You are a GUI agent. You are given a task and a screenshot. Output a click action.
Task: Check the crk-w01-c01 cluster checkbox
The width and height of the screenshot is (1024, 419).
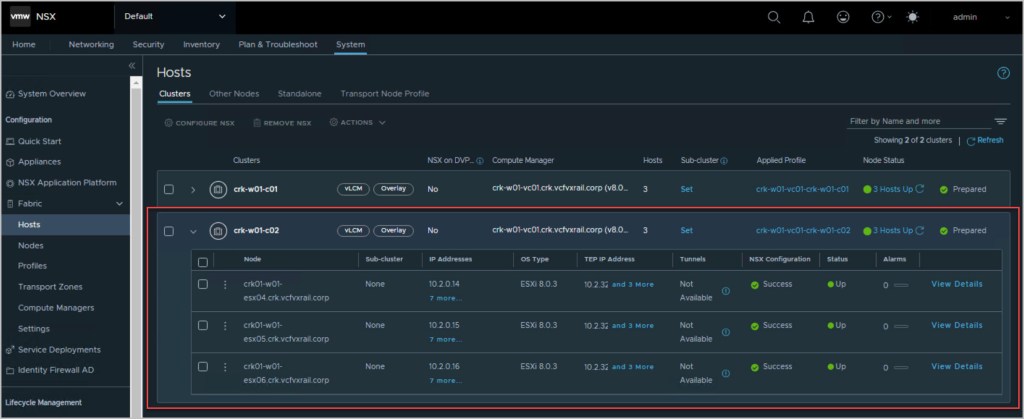tap(169, 189)
